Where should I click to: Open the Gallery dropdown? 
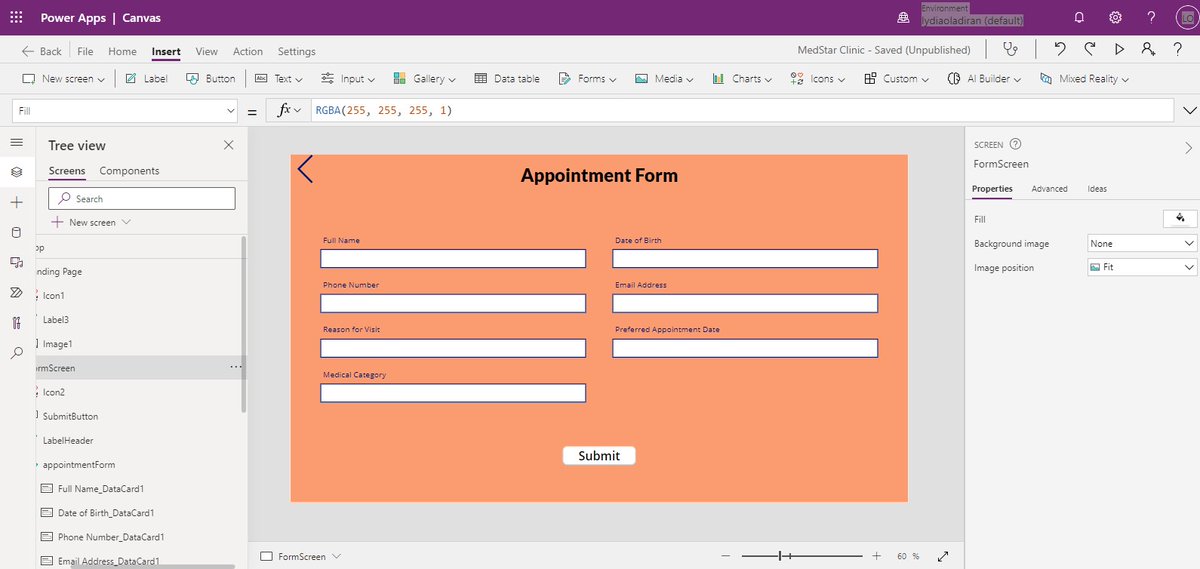[x=424, y=79]
